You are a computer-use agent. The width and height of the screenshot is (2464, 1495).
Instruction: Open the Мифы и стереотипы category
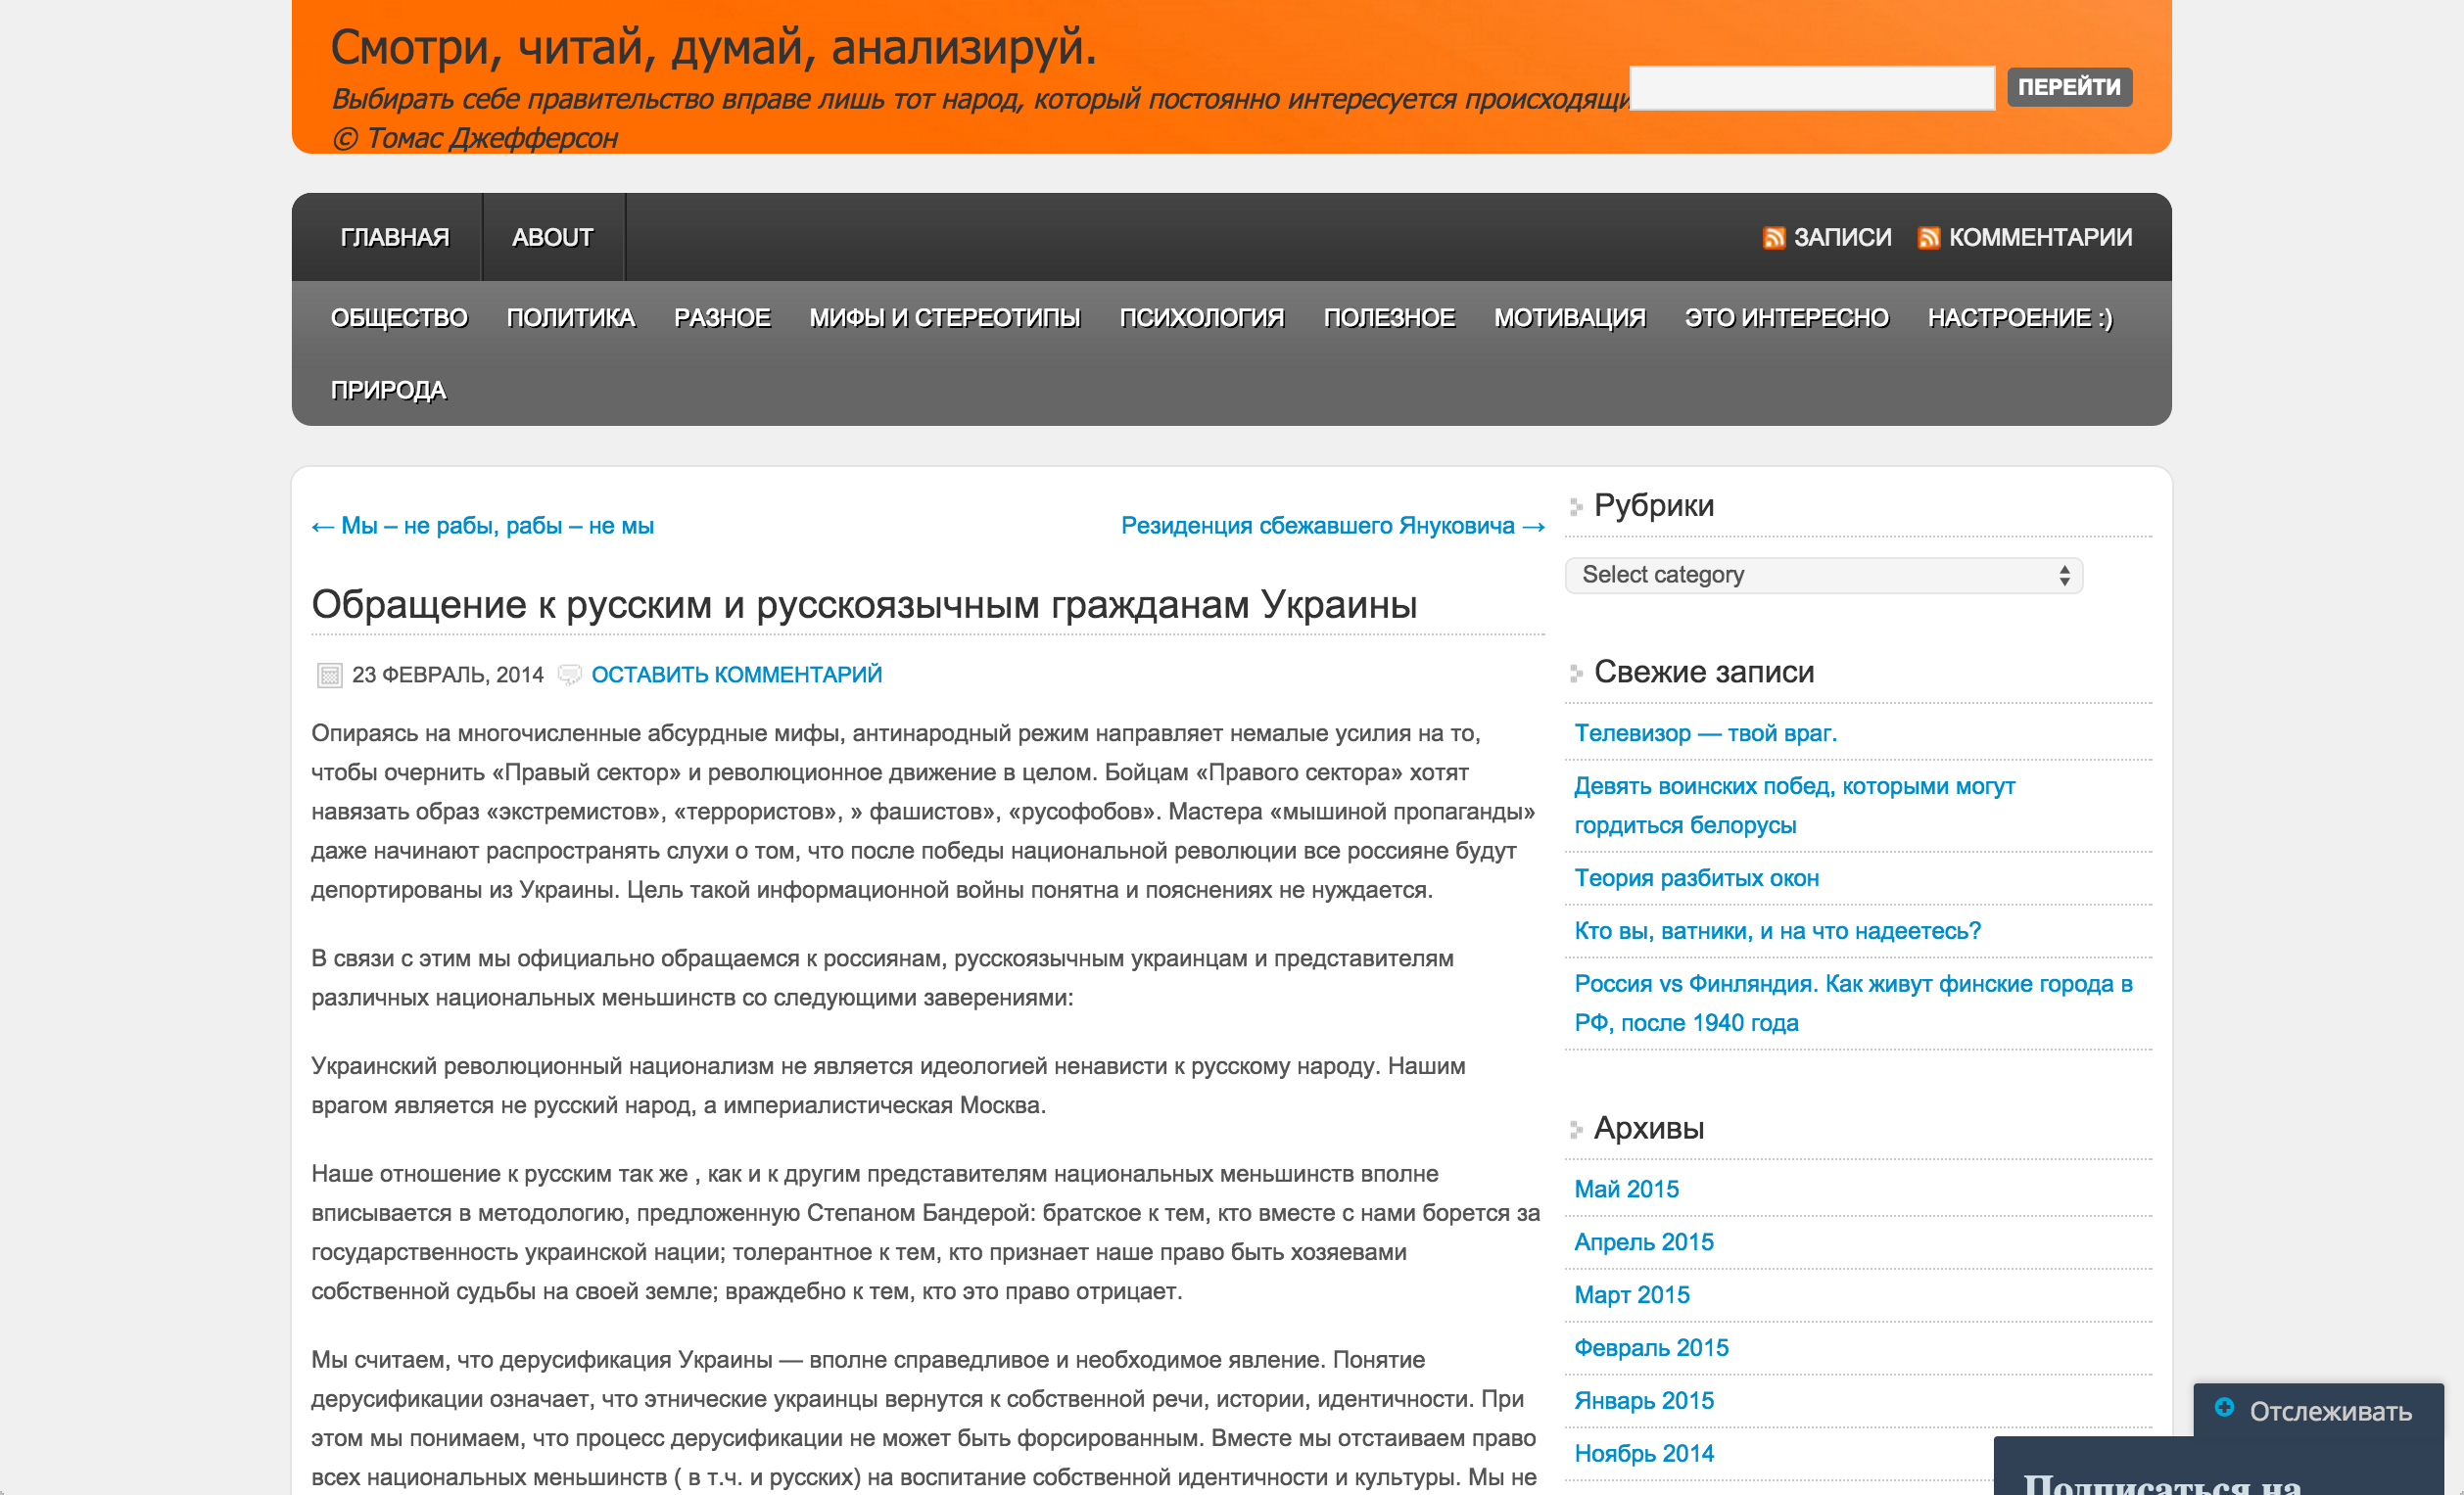tap(944, 318)
